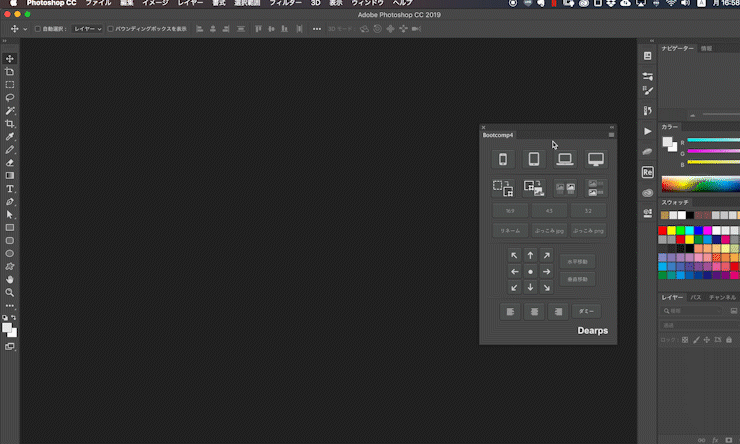
Task: Click the laptop icon in Bootcomp4 panel
Action: tap(565, 159)
